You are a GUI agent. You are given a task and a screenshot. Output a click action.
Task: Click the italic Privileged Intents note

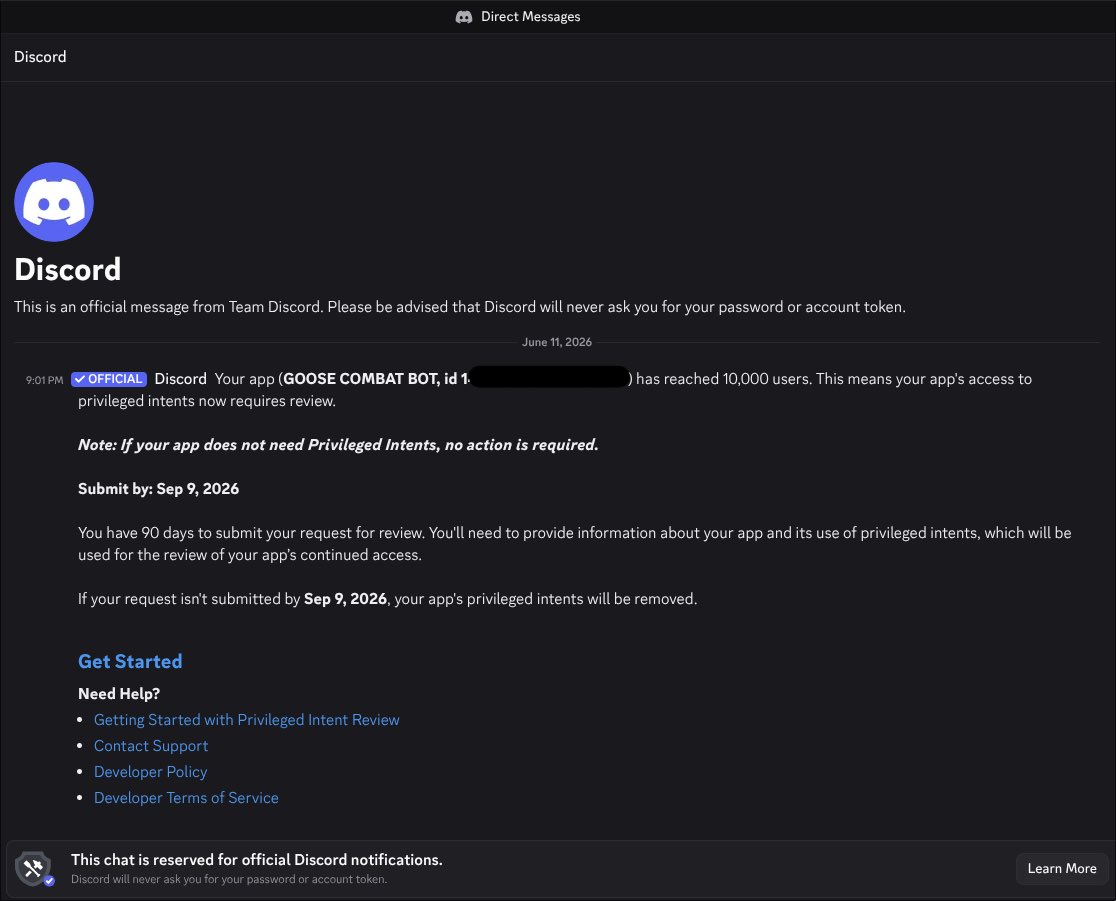(338, 445)
